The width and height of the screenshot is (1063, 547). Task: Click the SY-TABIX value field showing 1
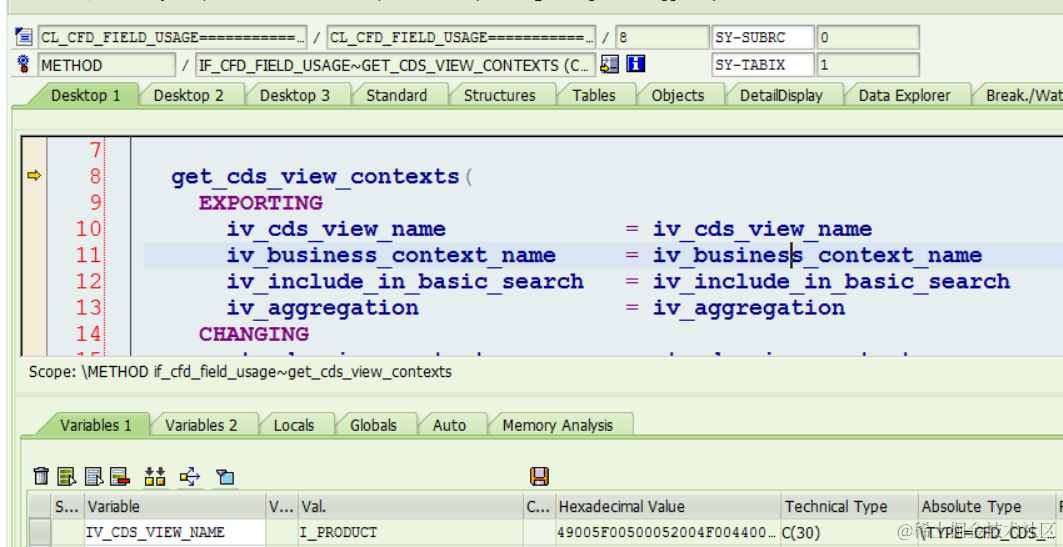coord(868,65)
